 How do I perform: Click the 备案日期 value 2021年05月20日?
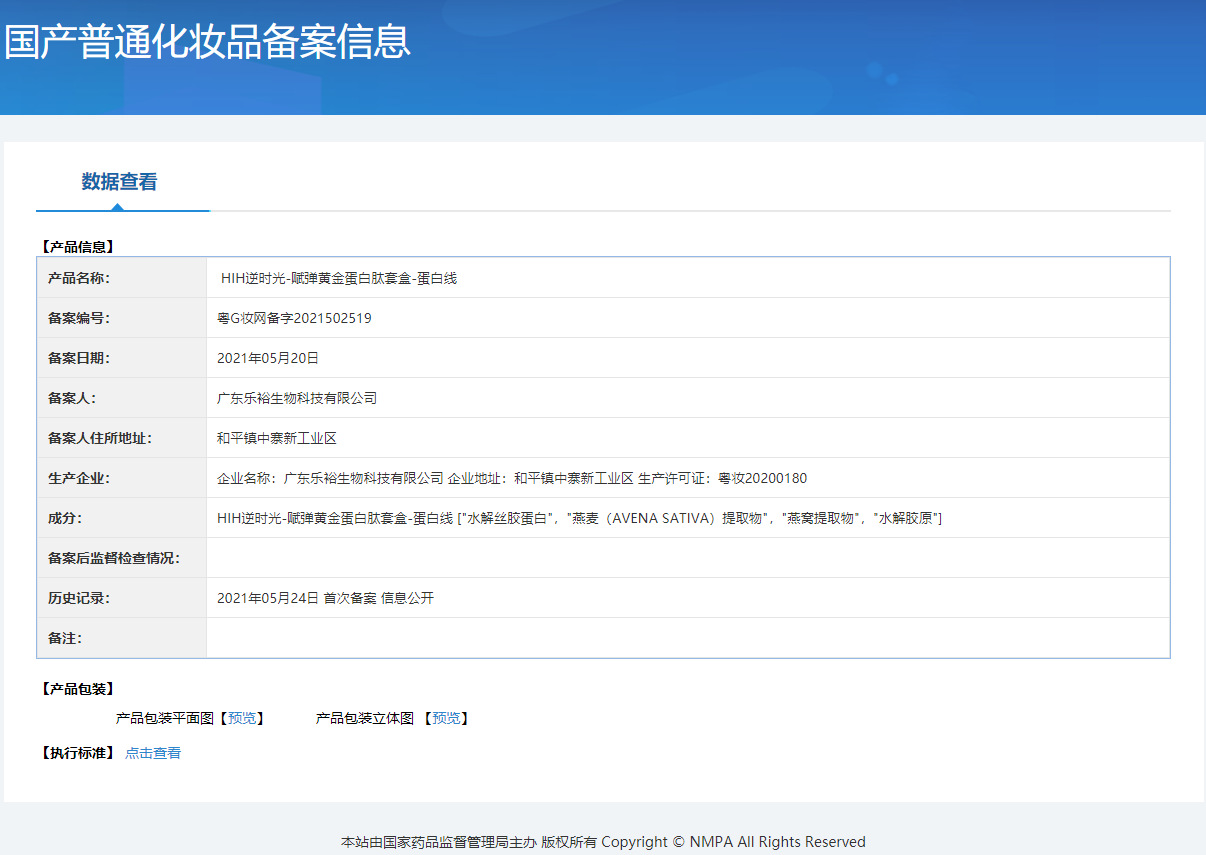[267, 358]
